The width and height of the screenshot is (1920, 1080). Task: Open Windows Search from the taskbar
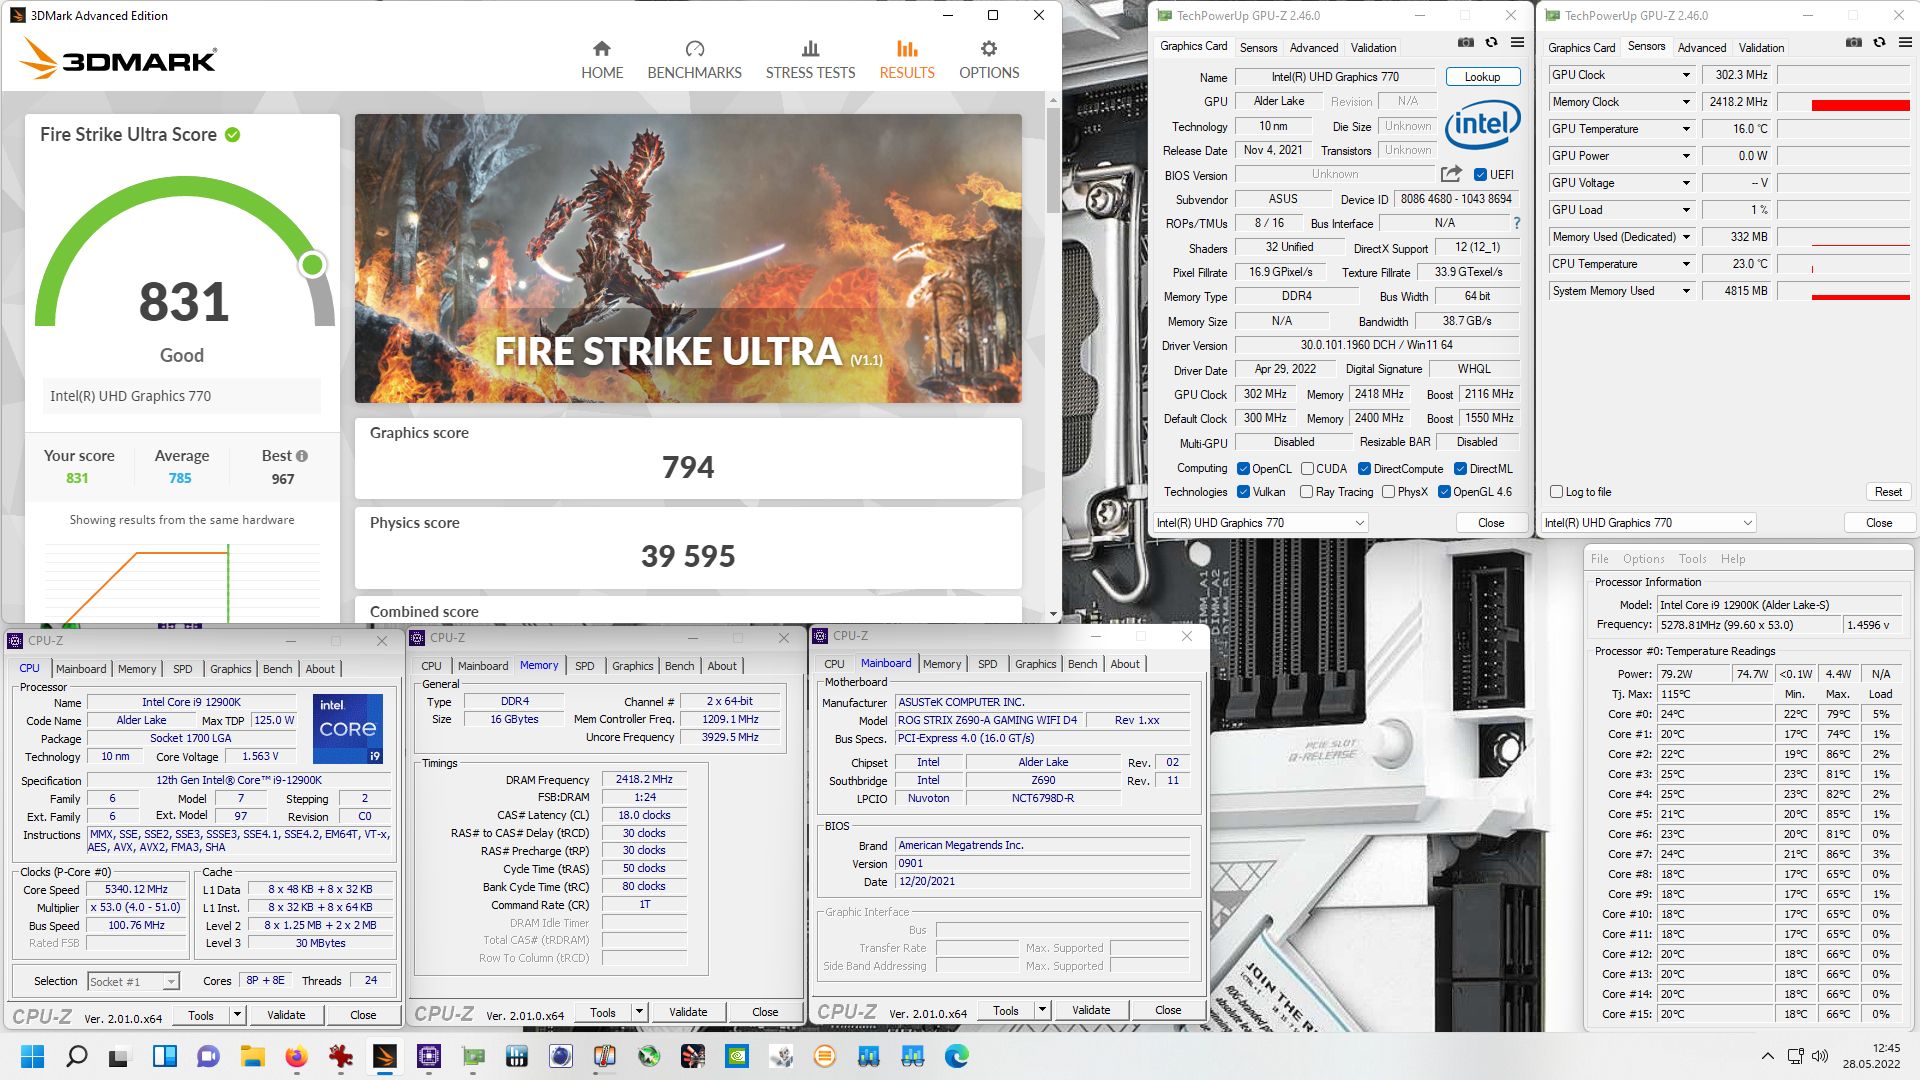pyautogui.click(x=76, y=1056)
